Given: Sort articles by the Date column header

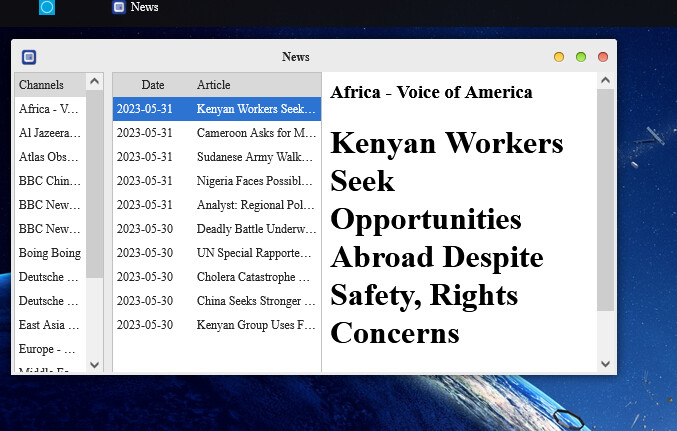Looking at the screenshot, I should 153,85.
